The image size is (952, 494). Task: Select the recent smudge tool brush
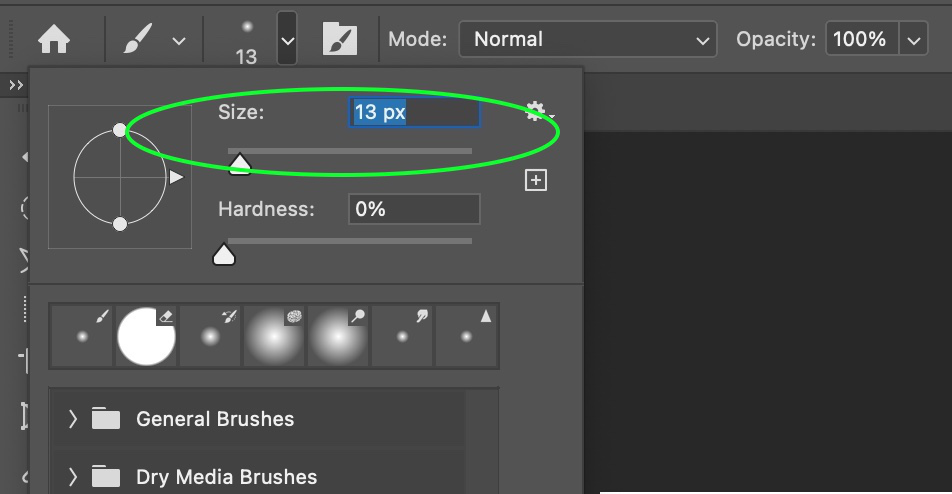click(402, 336)
